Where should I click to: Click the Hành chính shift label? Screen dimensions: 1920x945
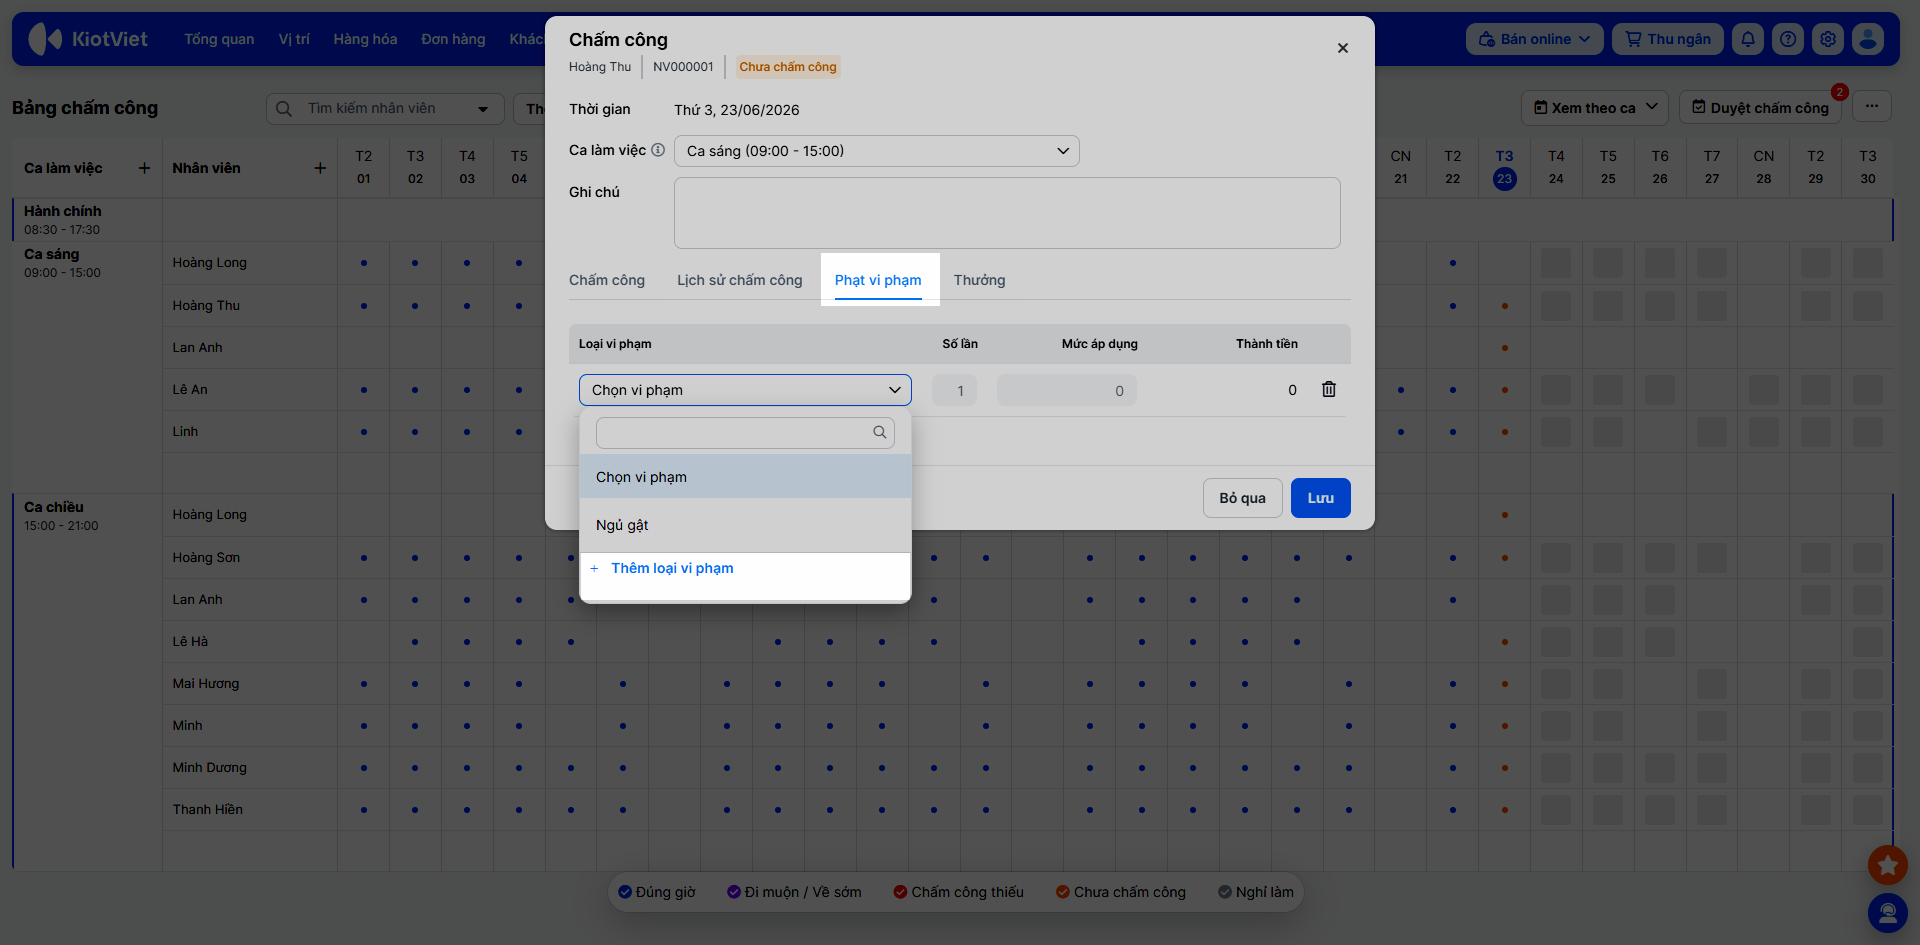[x=62, y=211]
